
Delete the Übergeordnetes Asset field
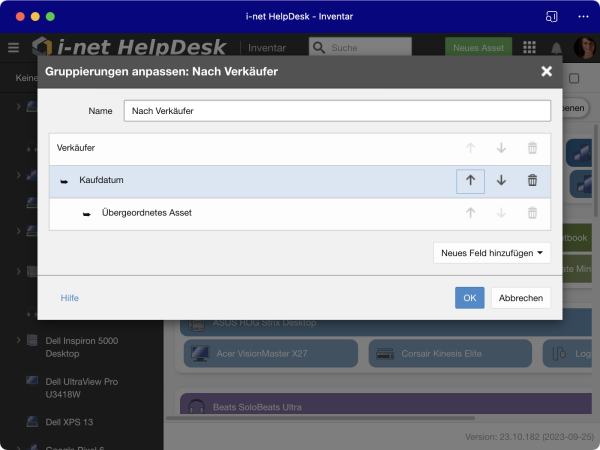pyautogui.click(x=532, y=213)
